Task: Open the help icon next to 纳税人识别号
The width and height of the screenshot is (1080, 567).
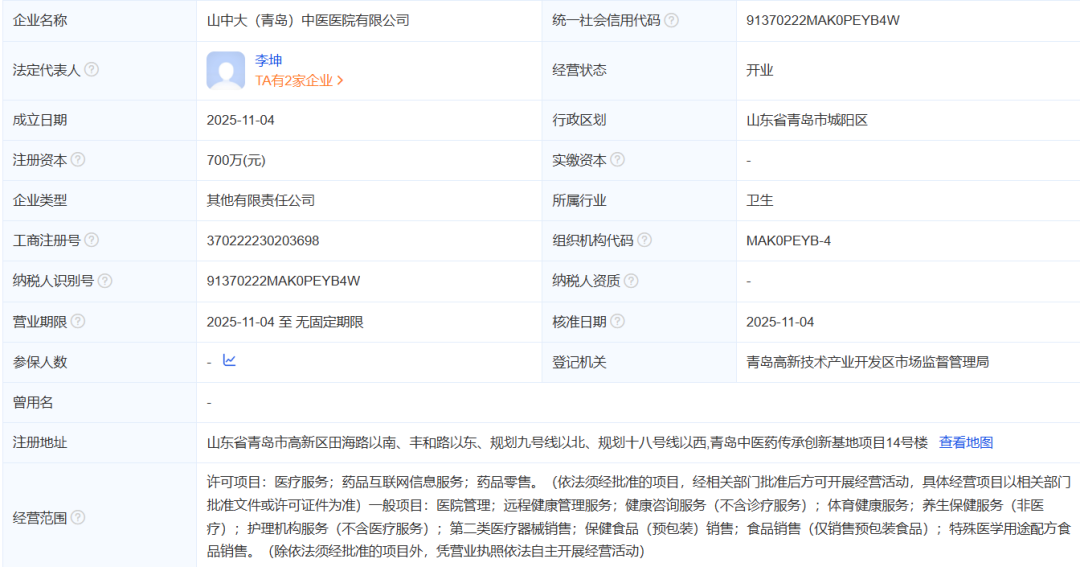Action: [x=105, y=280]
